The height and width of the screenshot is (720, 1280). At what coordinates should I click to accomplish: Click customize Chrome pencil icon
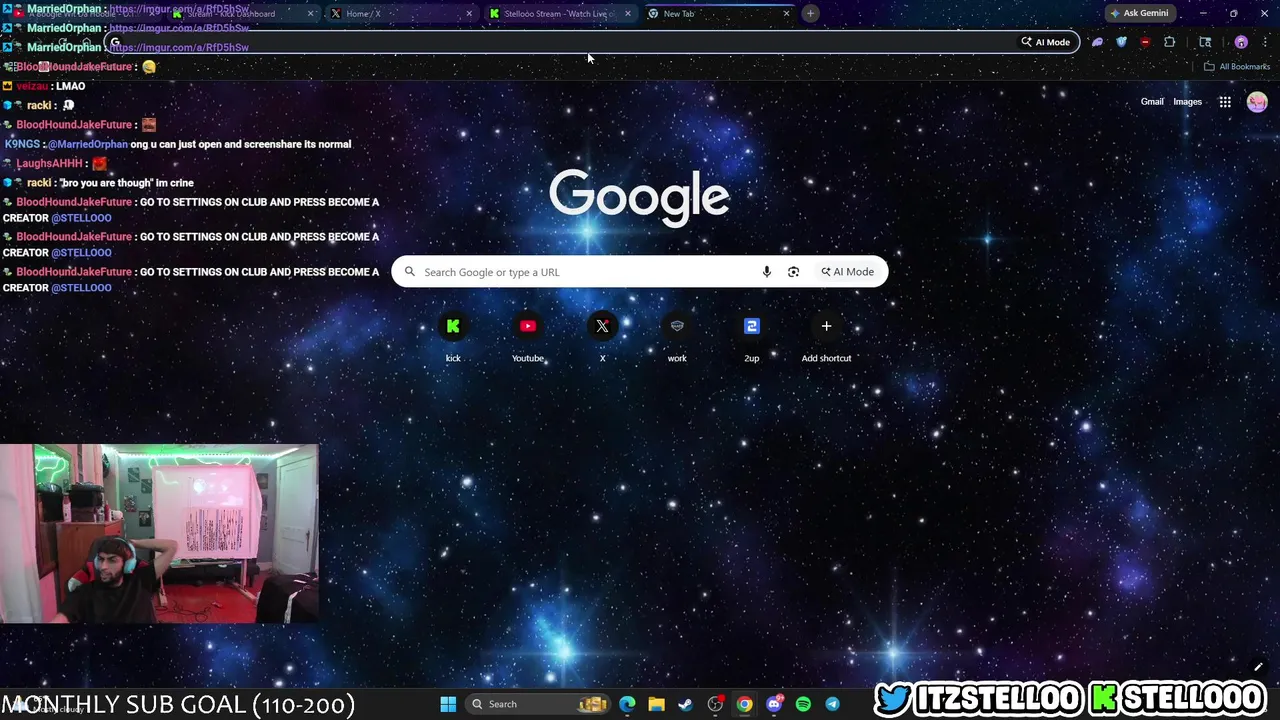pos(1258,667)
